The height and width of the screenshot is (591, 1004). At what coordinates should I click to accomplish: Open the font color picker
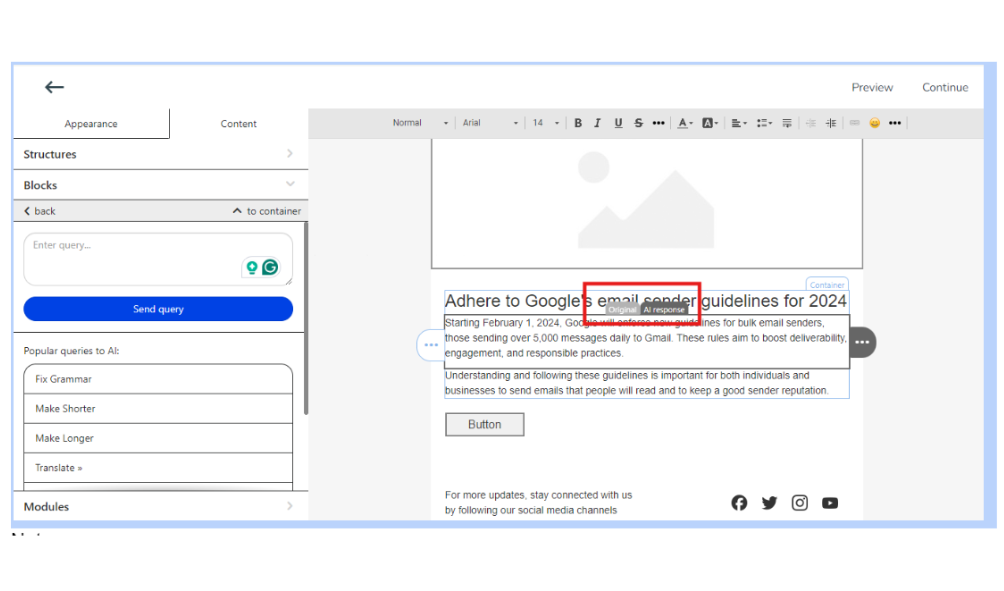click(685, 123)
